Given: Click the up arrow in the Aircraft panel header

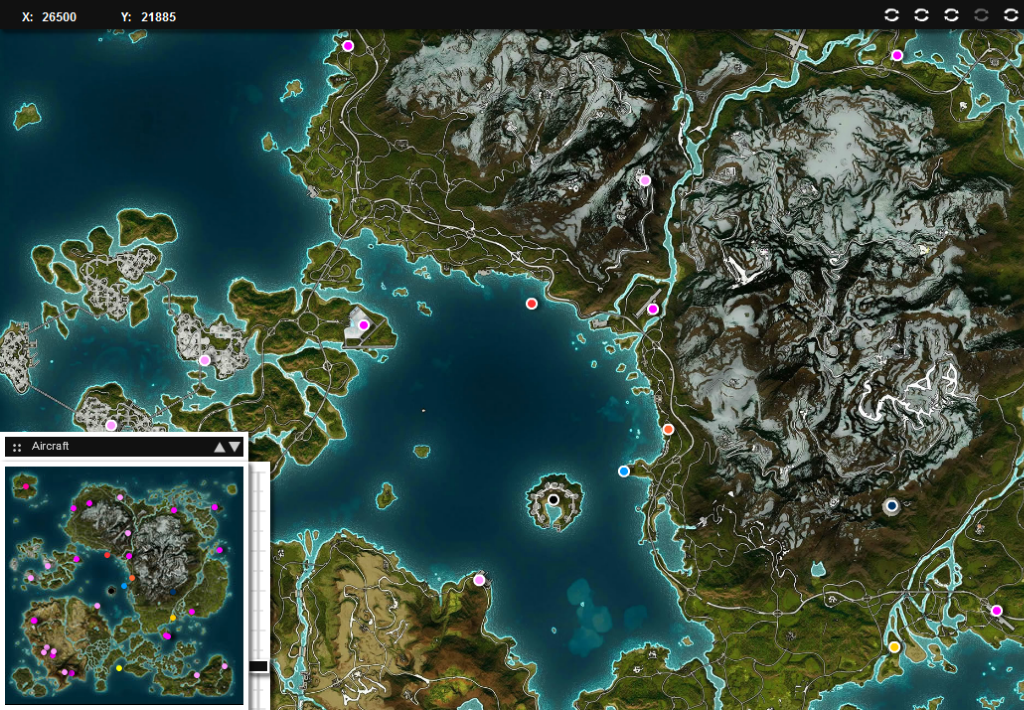Looking at the screenshot, I should pyautogui.click(x=219, y=447).
